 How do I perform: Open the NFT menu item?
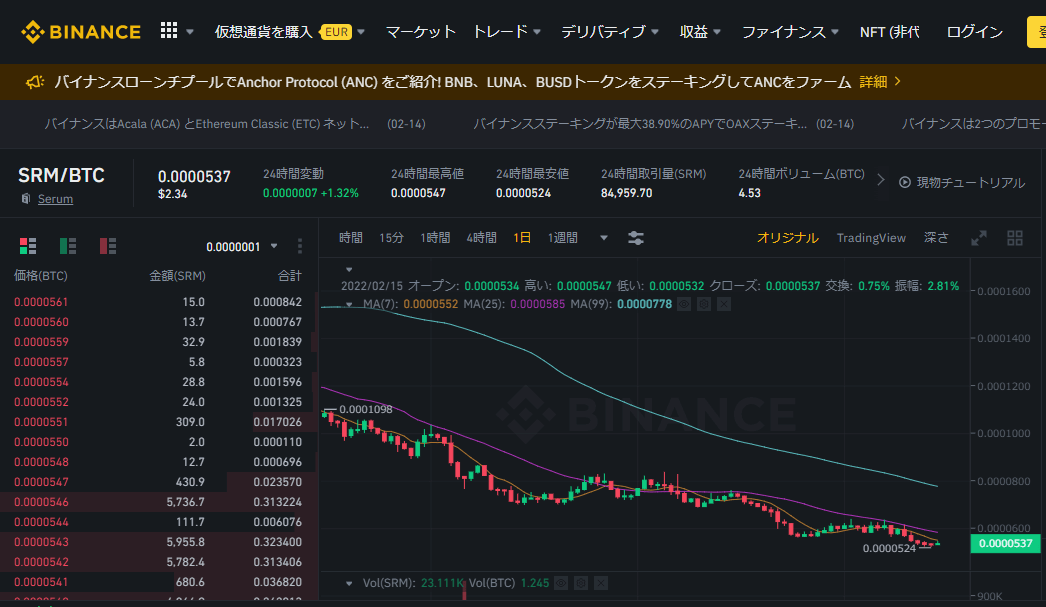[889, 31]
